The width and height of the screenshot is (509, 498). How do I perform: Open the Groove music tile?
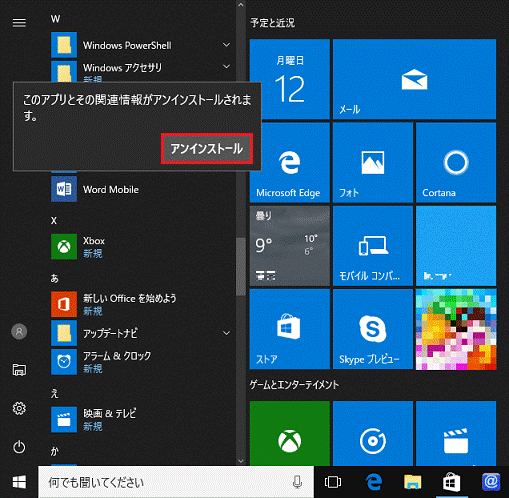[373, 433]
